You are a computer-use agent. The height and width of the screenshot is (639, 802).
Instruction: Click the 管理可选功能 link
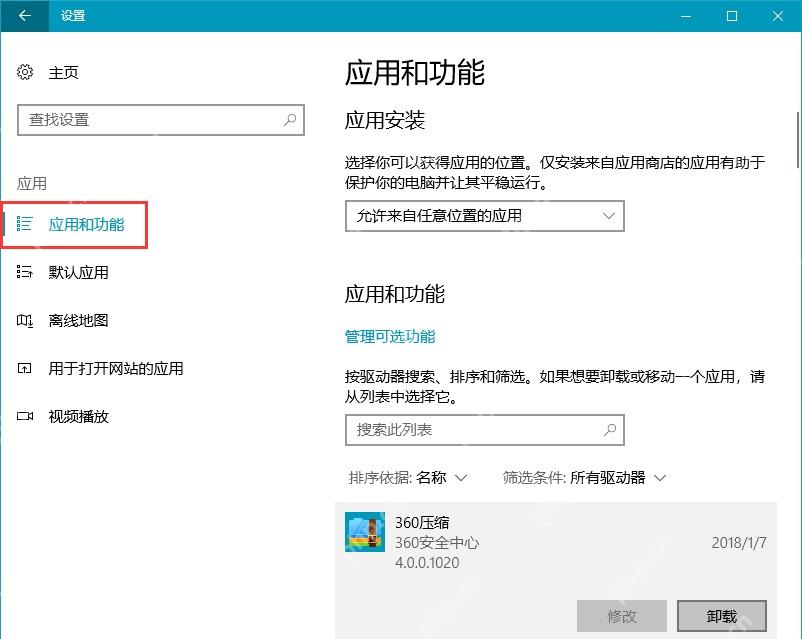(390, 336)
